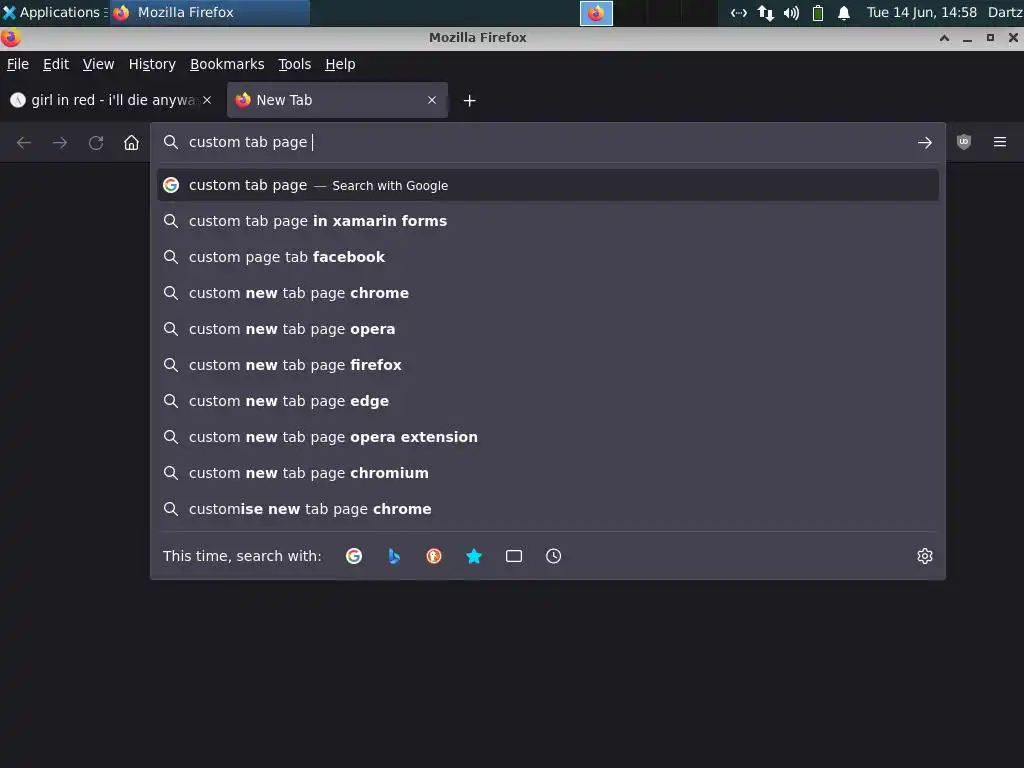Open the Bookmarks menu
This screenshot has width=1024, height=768.
point(227,64)
